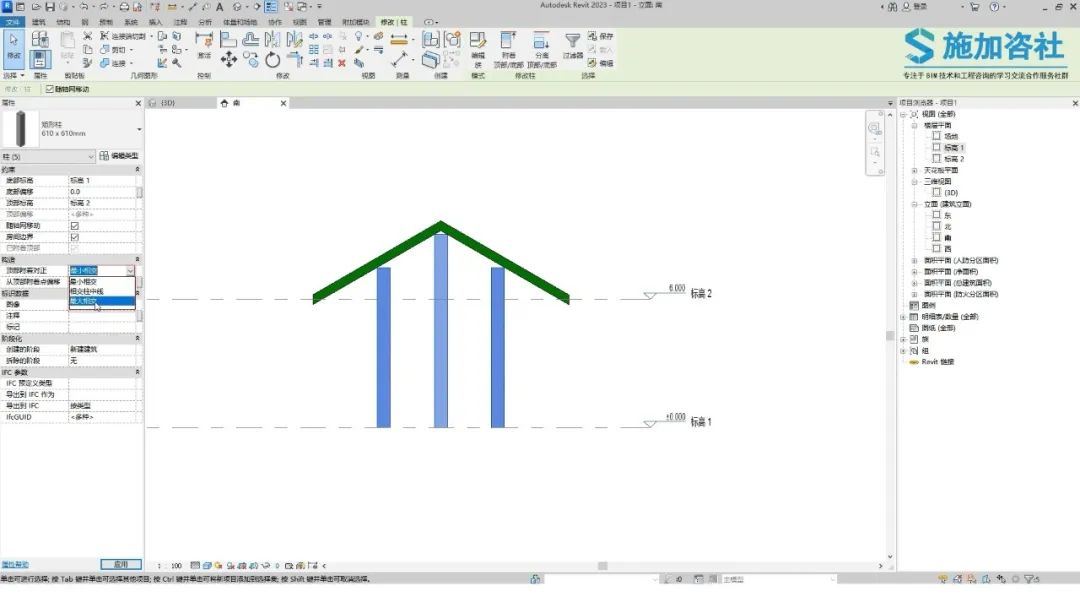Select 标高 2 floor plan in project browser

pyautogui.click(x=954, y=159)
